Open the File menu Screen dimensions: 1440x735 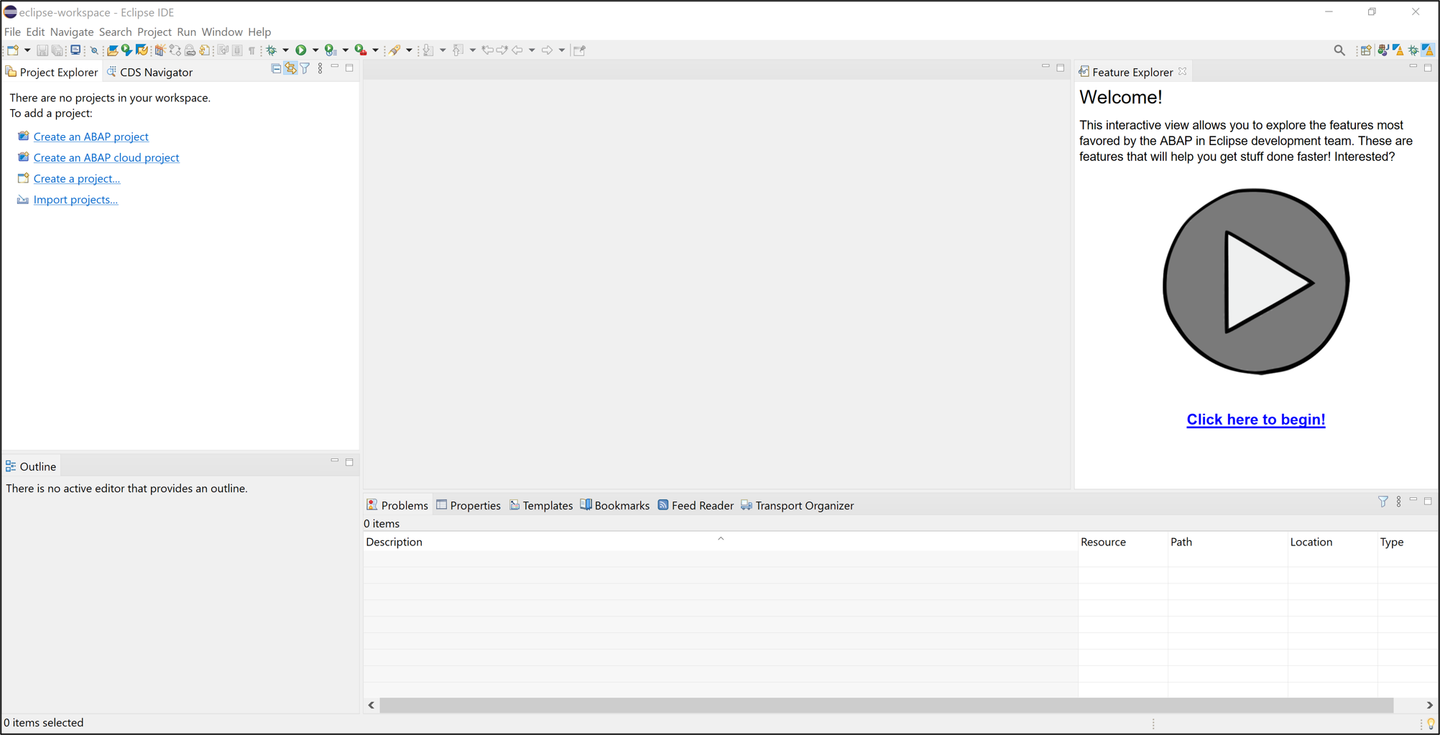coord(12,32)
